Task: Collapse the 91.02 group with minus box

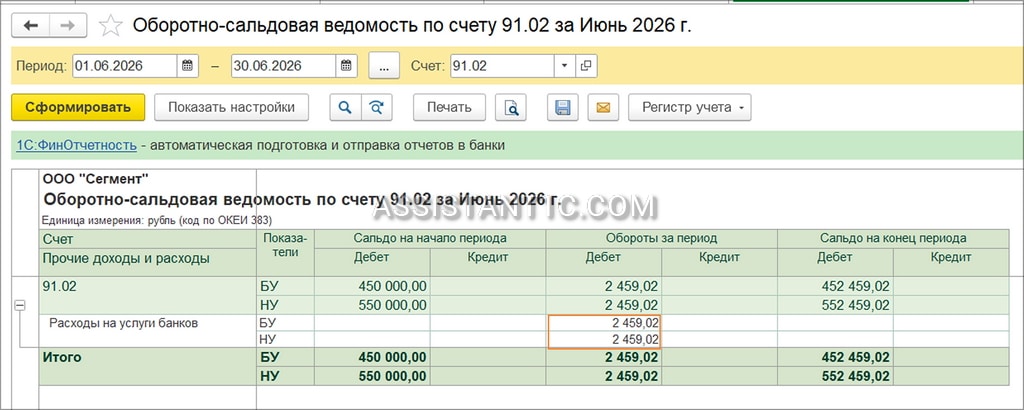Action: tap(20, 305)
